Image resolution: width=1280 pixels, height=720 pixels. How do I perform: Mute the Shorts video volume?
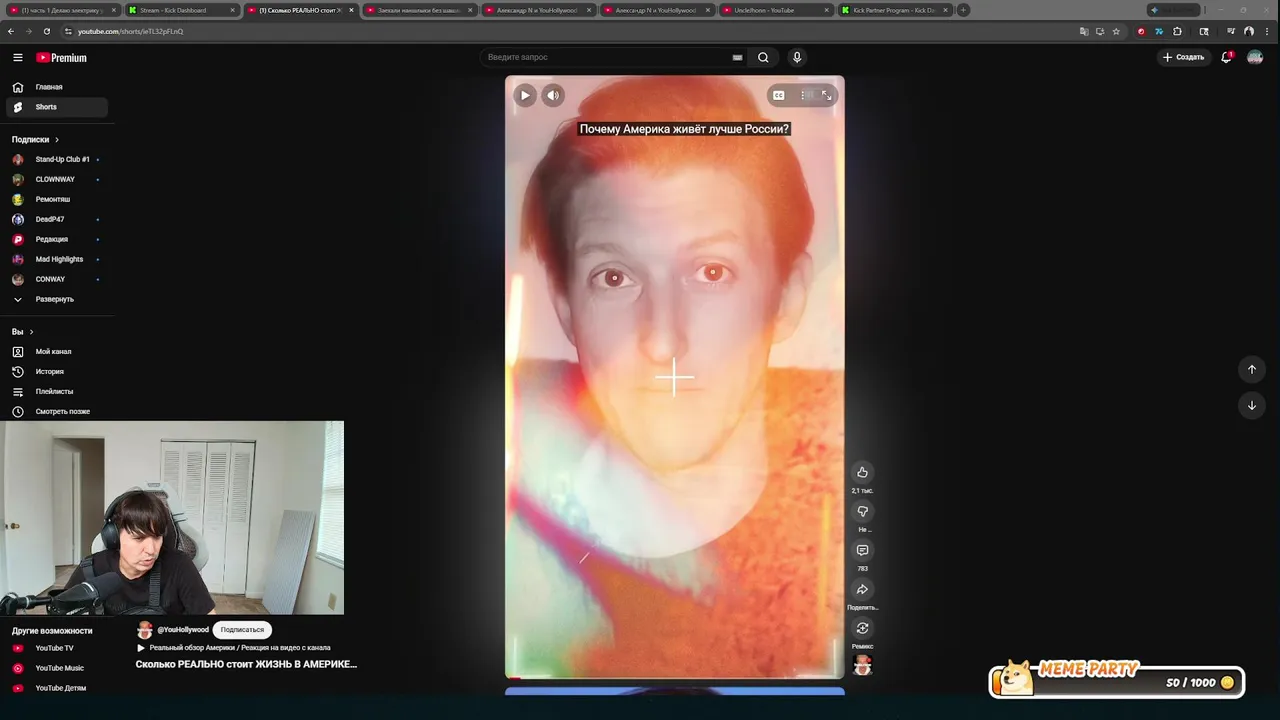point(553,95)
